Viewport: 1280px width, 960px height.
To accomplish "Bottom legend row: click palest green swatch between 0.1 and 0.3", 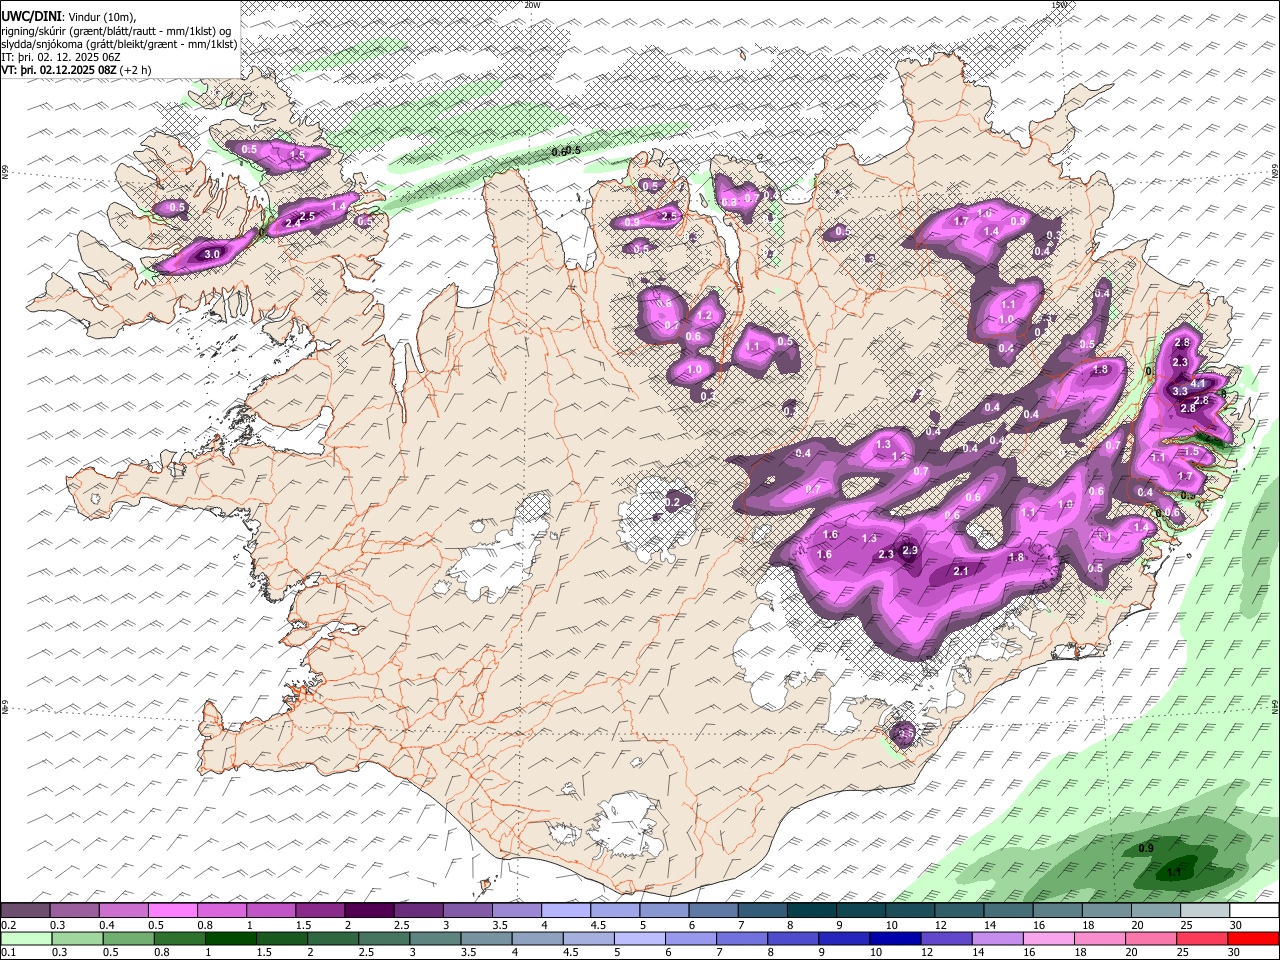I will (26, 938).
